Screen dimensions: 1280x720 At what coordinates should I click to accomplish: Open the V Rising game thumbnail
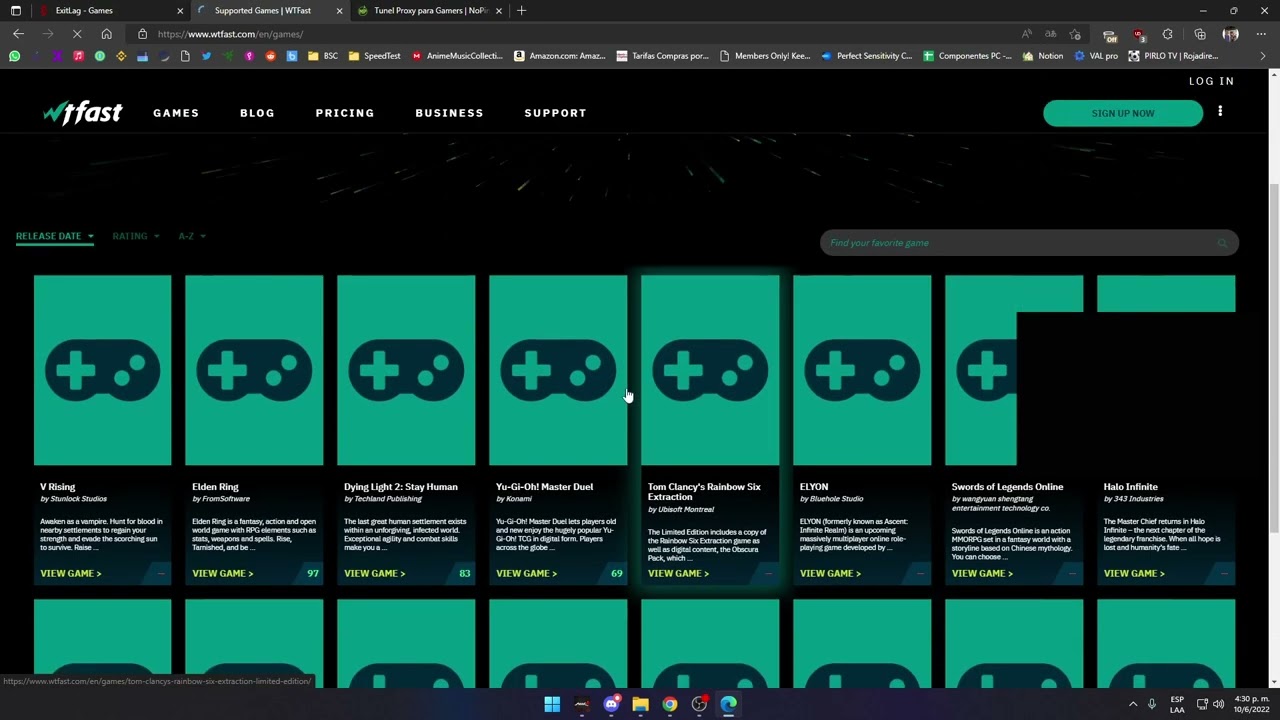[102, 370]
